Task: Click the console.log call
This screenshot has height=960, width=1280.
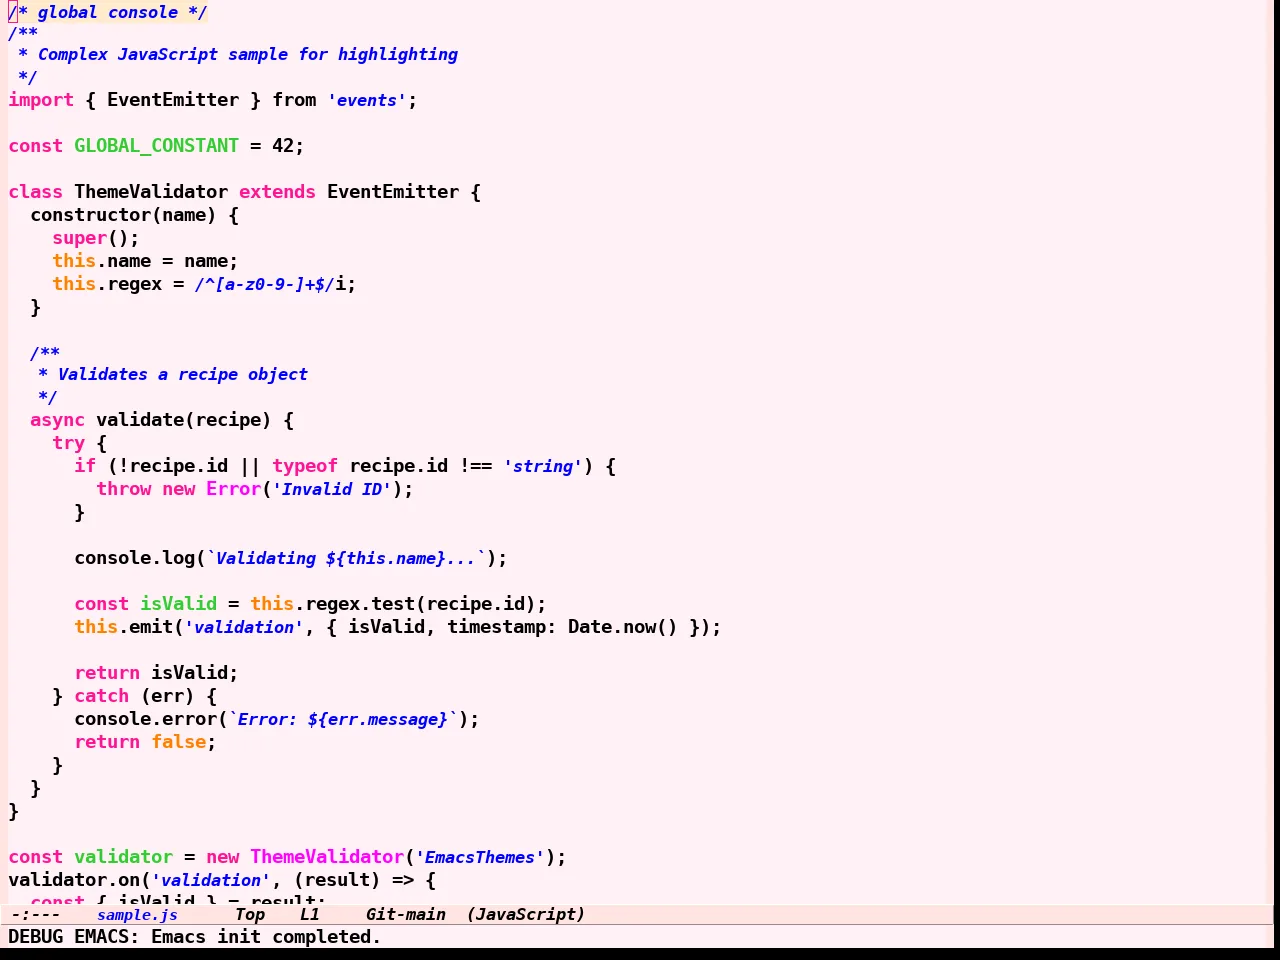Action: click(x=134, y=558)
